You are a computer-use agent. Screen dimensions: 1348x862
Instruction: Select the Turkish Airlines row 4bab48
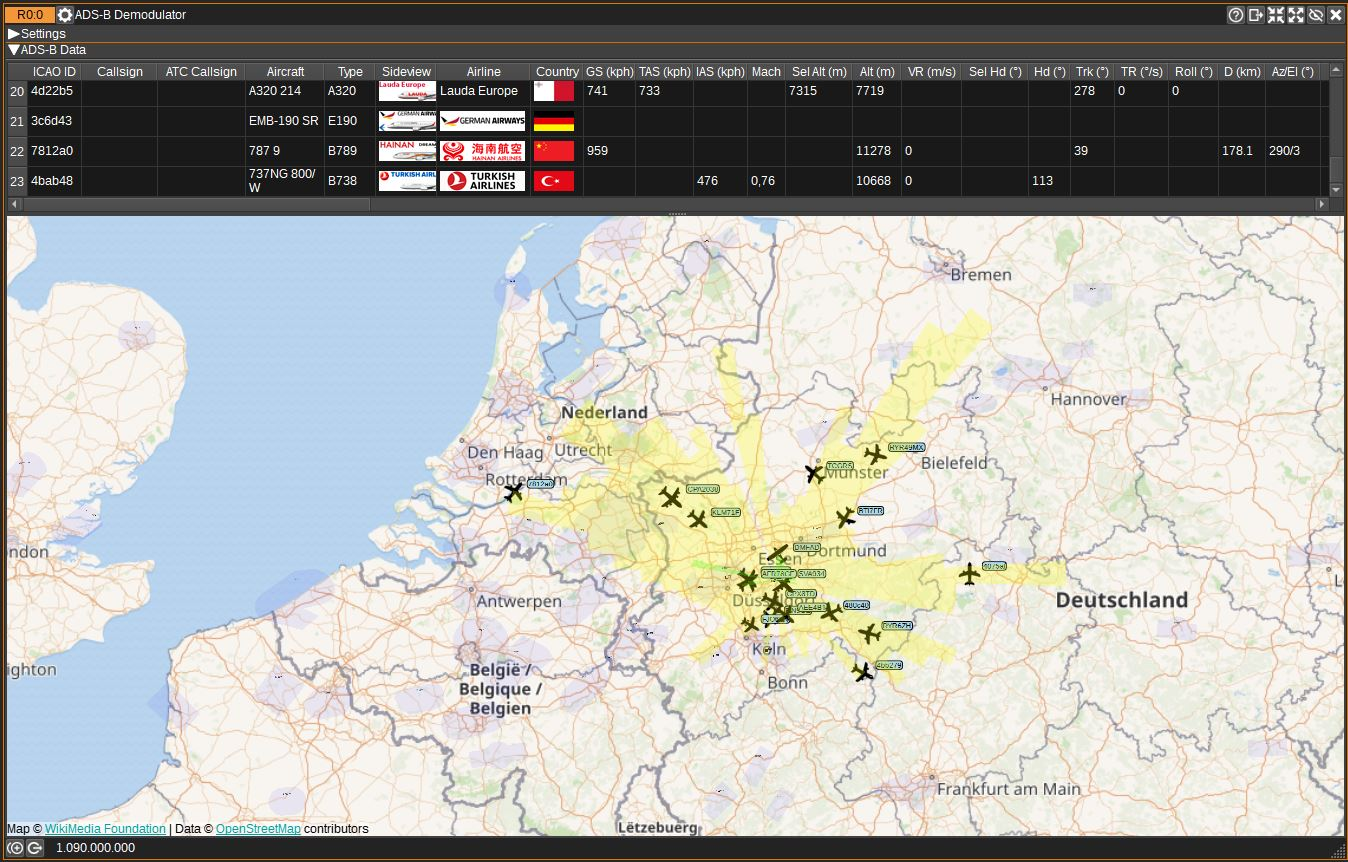[50, 181]
